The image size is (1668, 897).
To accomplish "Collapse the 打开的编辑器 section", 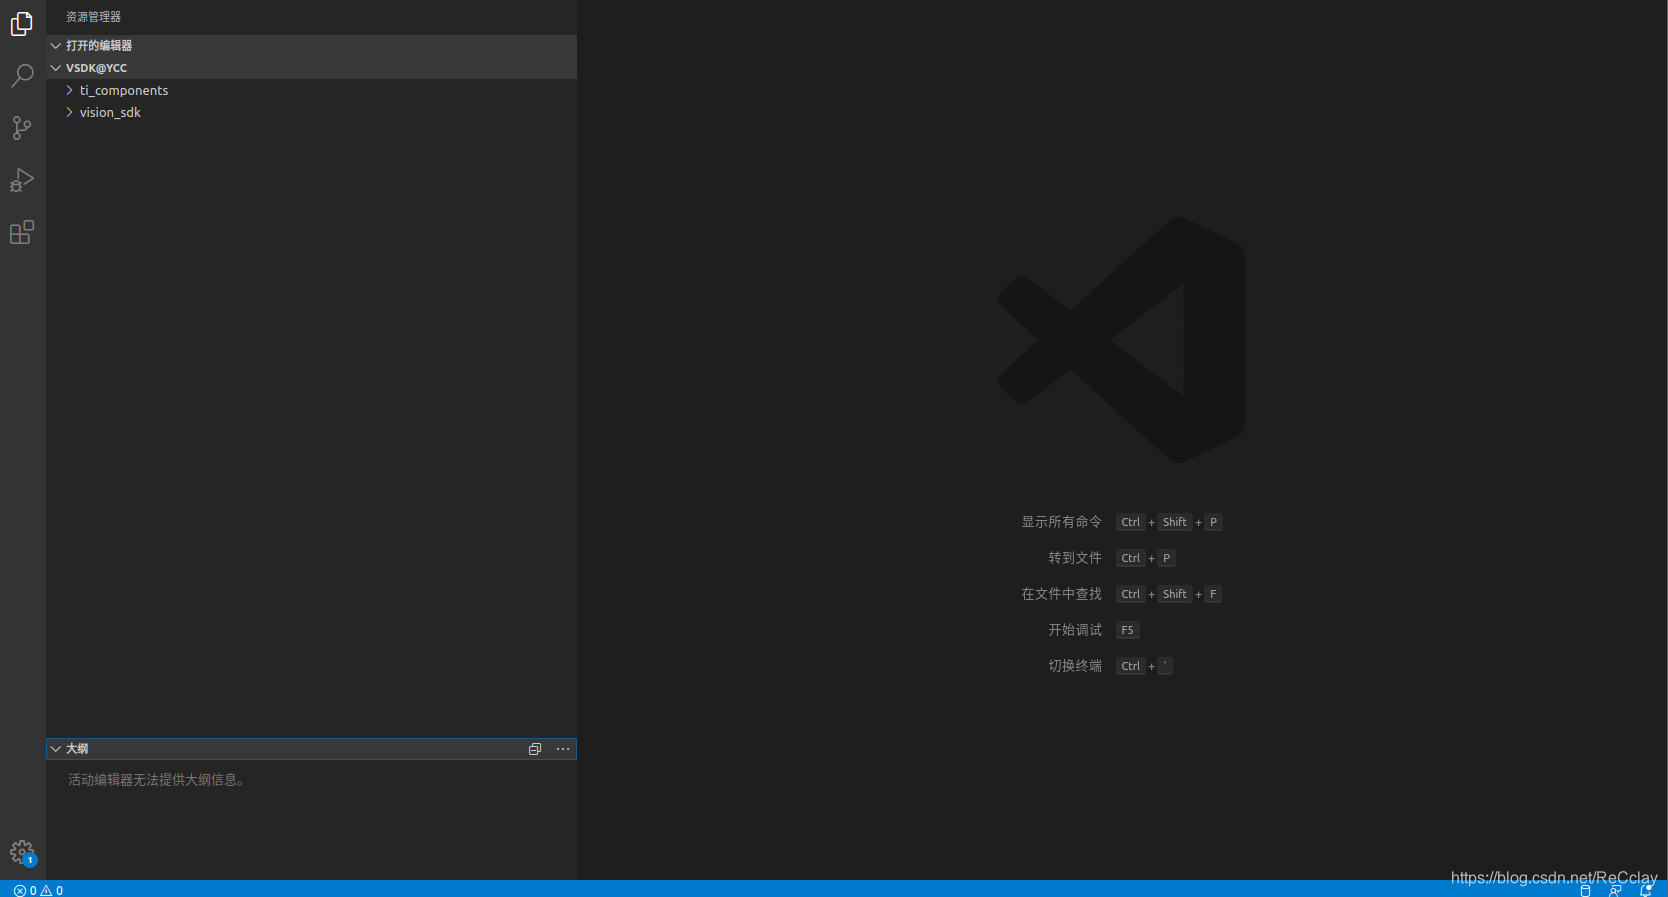I will click(x=56, y=46).
